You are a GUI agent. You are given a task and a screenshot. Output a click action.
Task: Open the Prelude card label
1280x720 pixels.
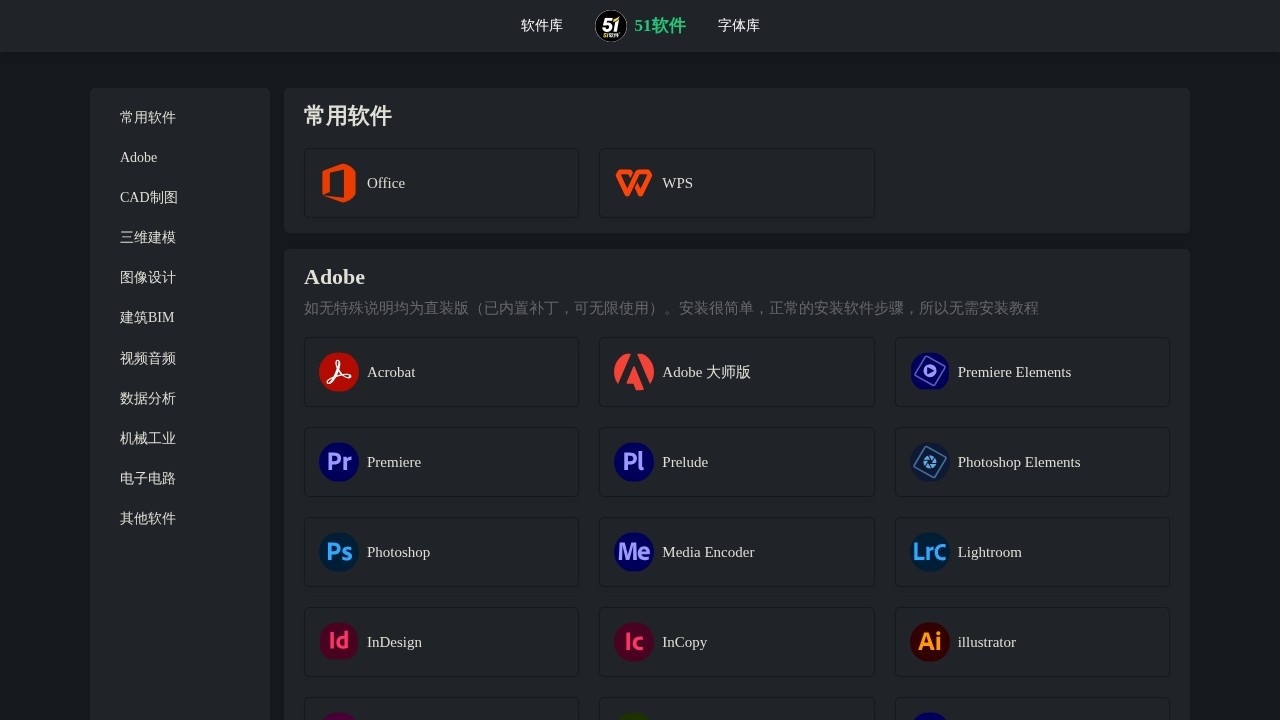685,462
